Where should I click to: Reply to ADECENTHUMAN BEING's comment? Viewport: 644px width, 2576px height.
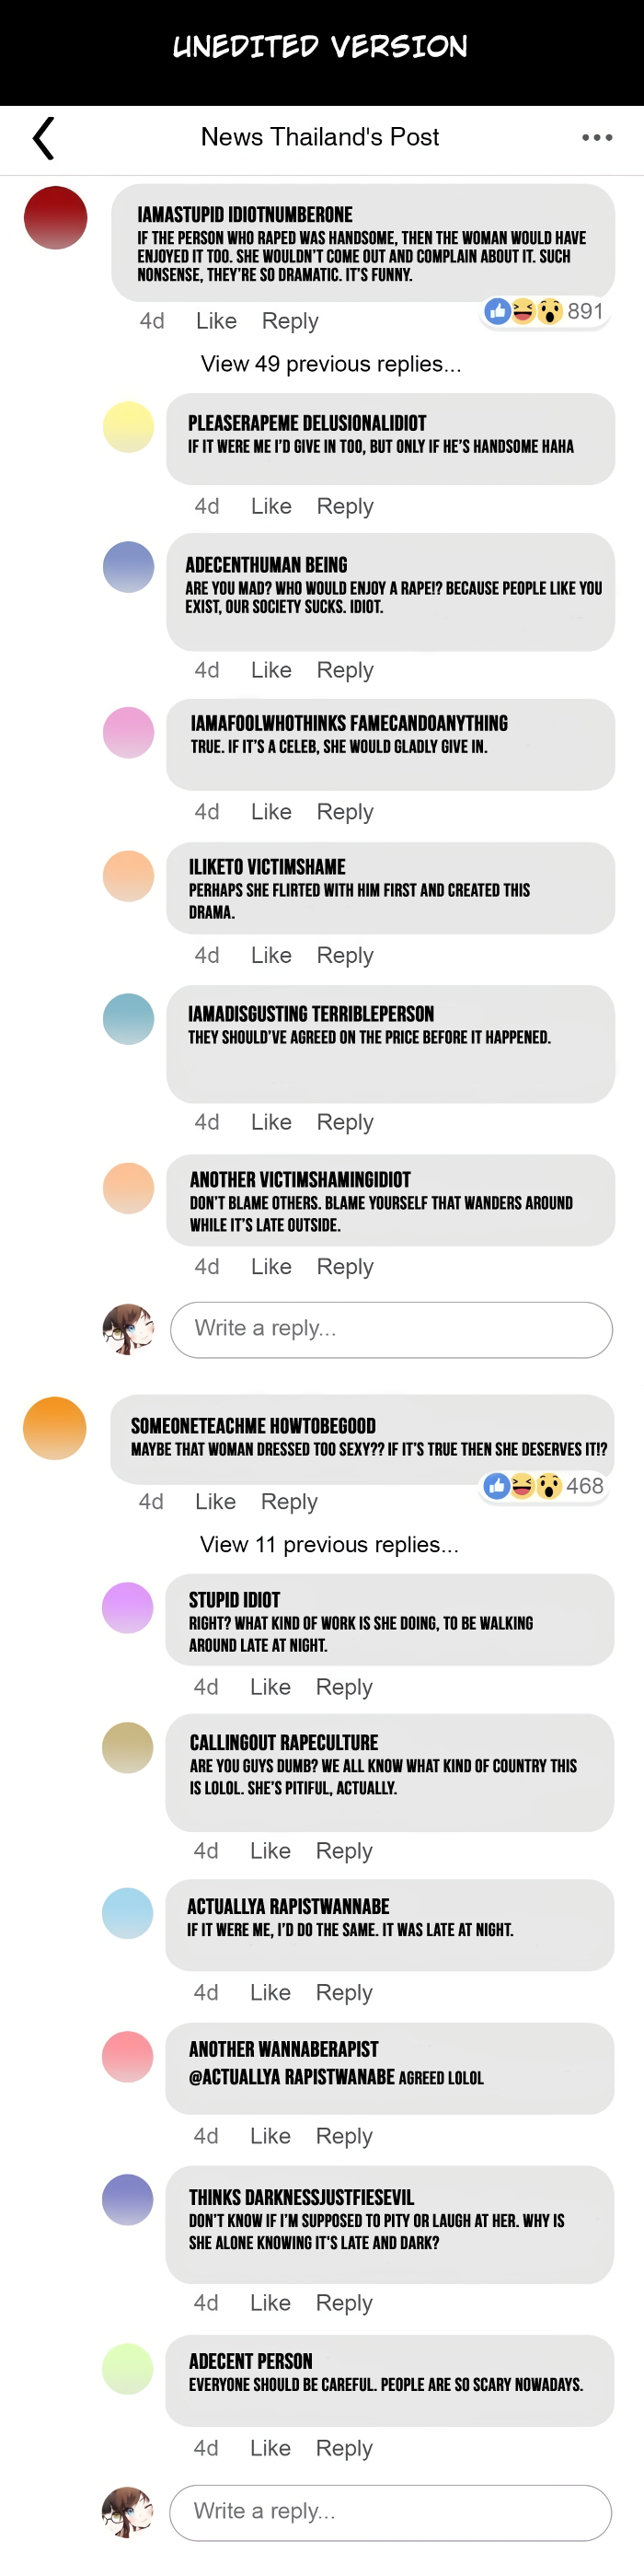tap(345, 670)
